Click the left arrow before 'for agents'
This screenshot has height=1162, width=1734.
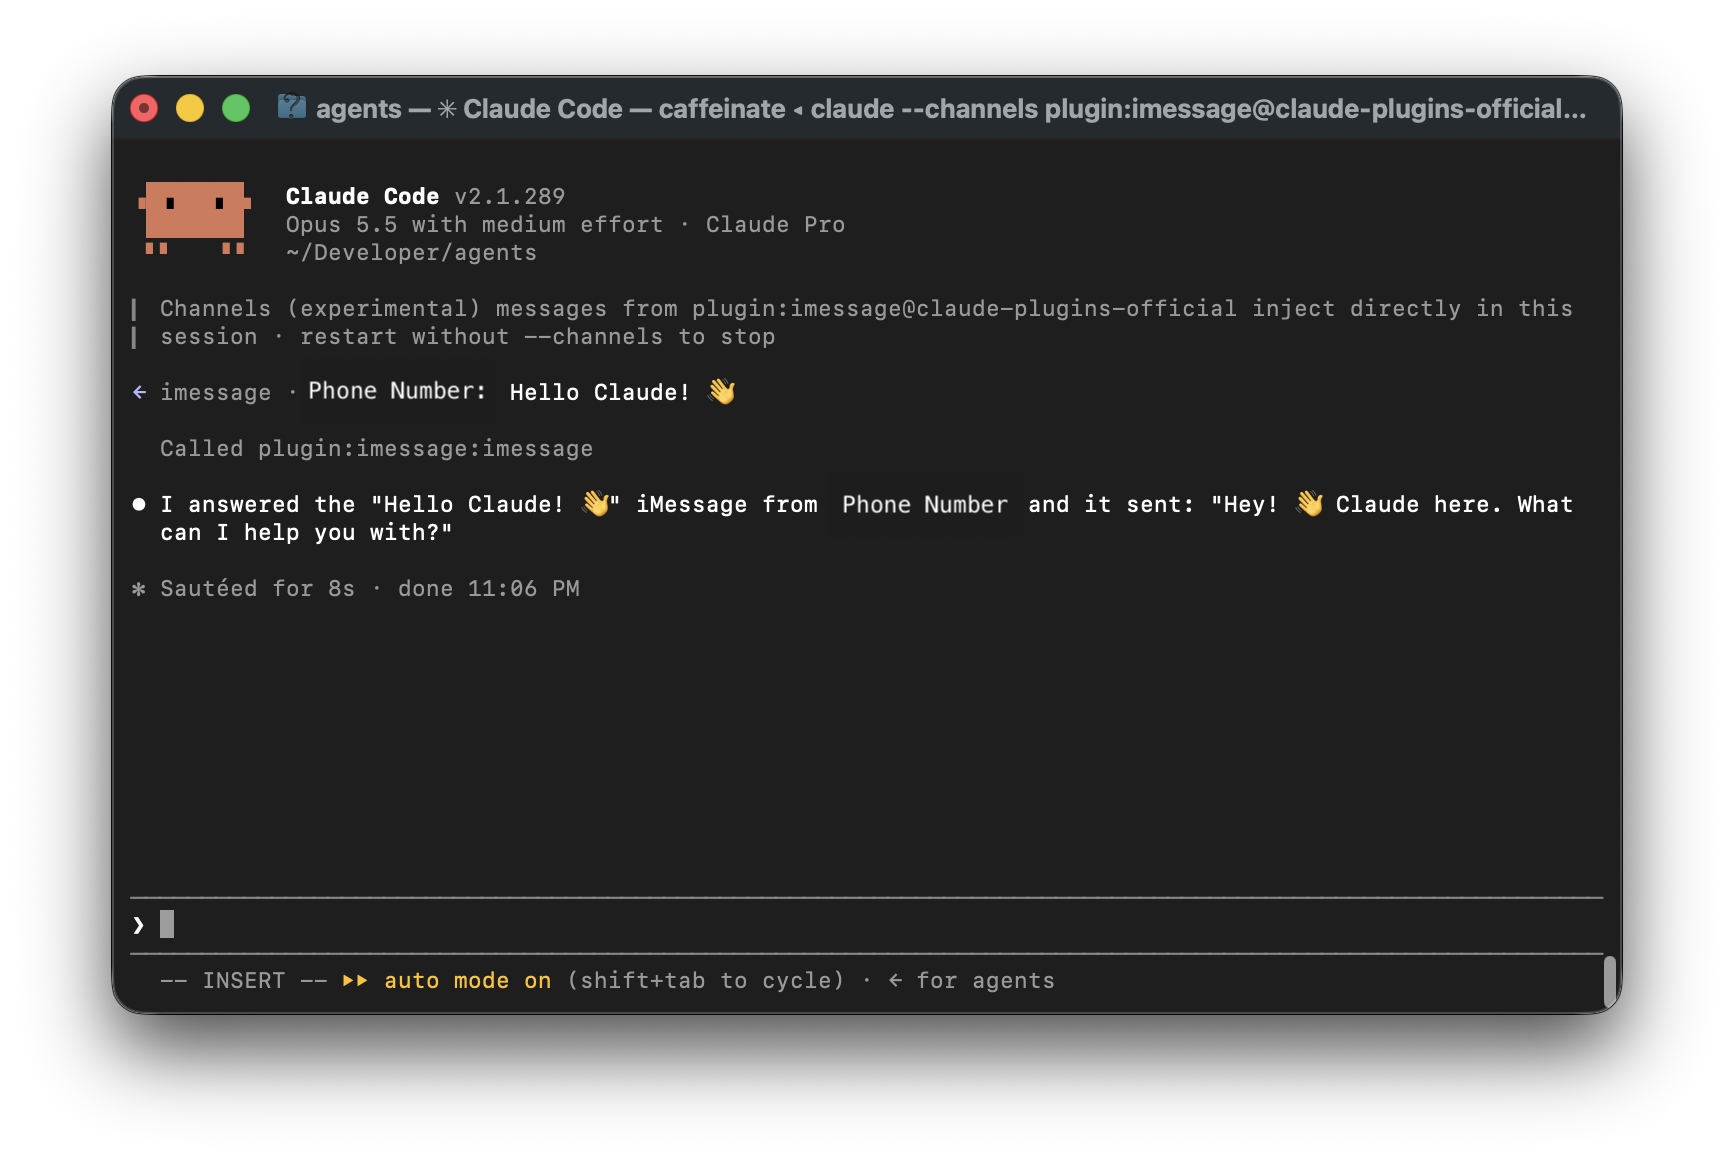pyautogui.click(x=895, y=981)
